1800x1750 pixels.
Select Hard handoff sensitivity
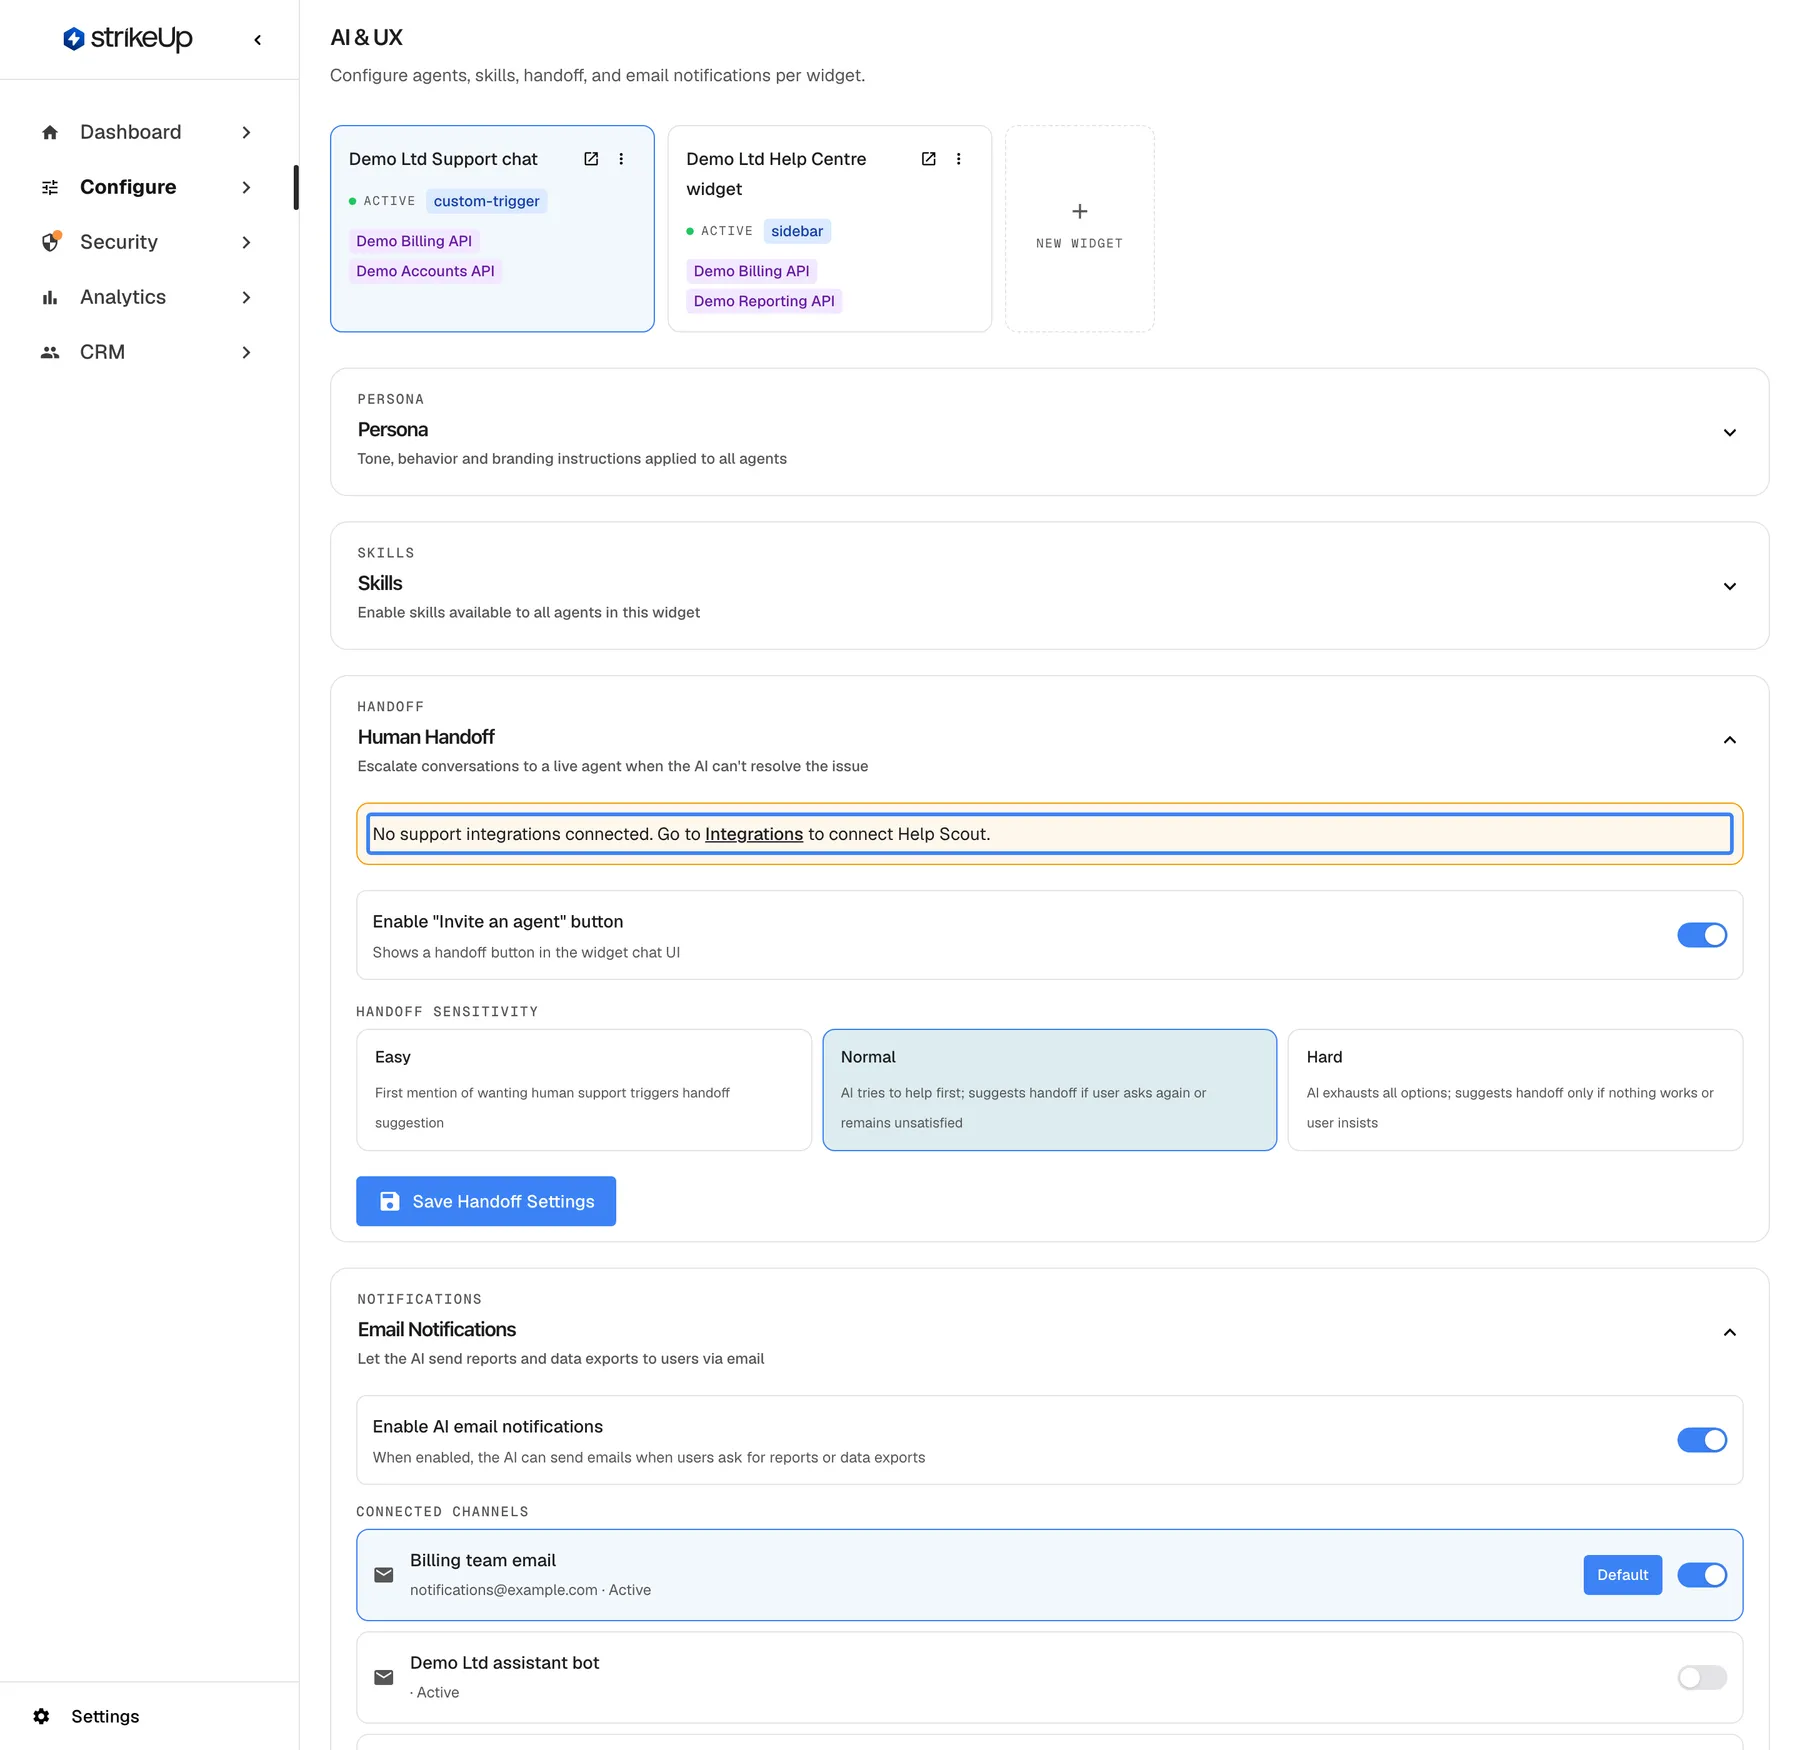click(1516, 1090)
